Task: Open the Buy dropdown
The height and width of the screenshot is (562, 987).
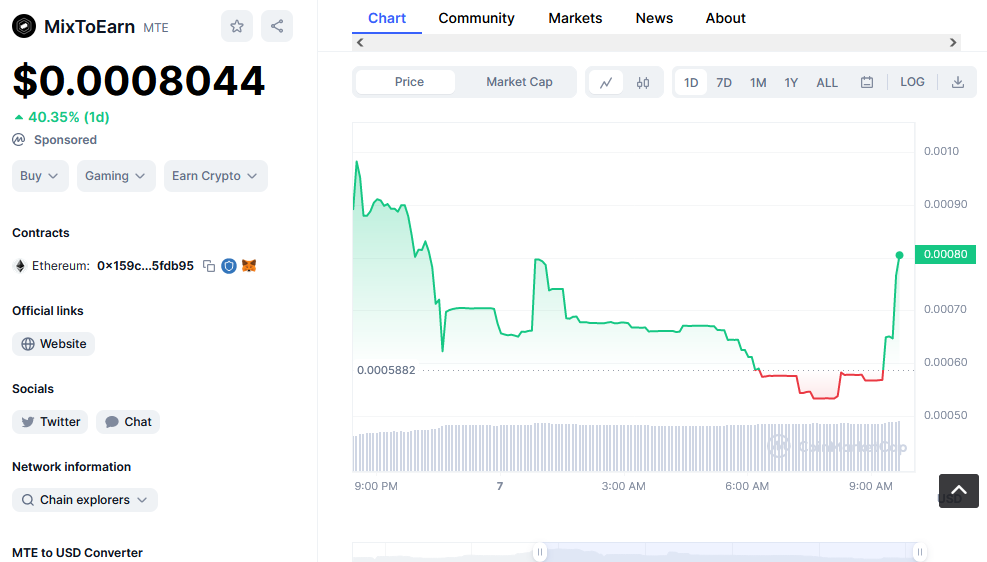Action: (x=40, y=176)
